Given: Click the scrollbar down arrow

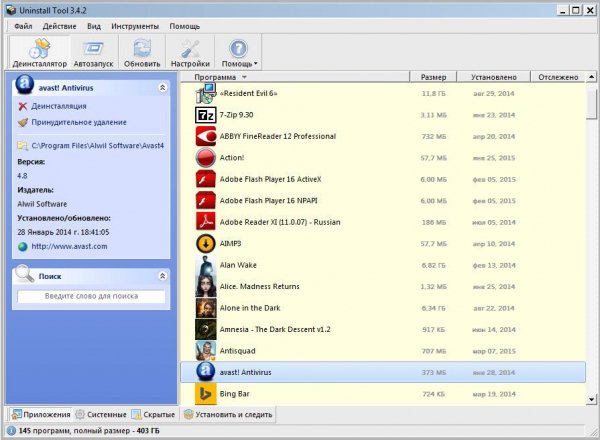Looking at the screenshot, I should (592, 399).
